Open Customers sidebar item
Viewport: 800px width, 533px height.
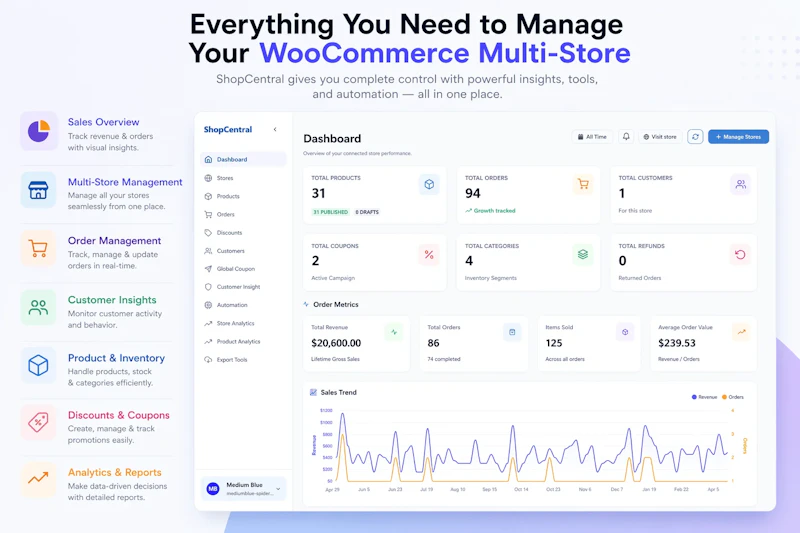(x=243, y=251)
